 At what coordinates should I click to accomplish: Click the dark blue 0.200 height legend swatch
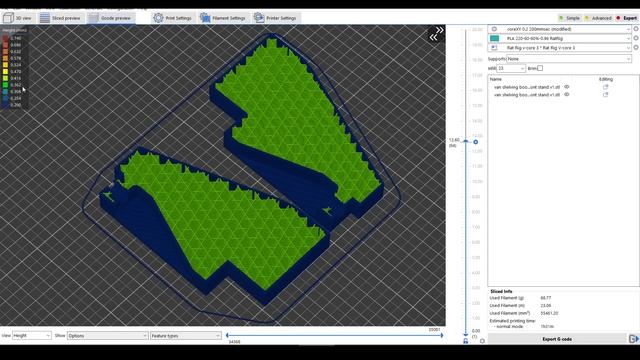[5, 105]
